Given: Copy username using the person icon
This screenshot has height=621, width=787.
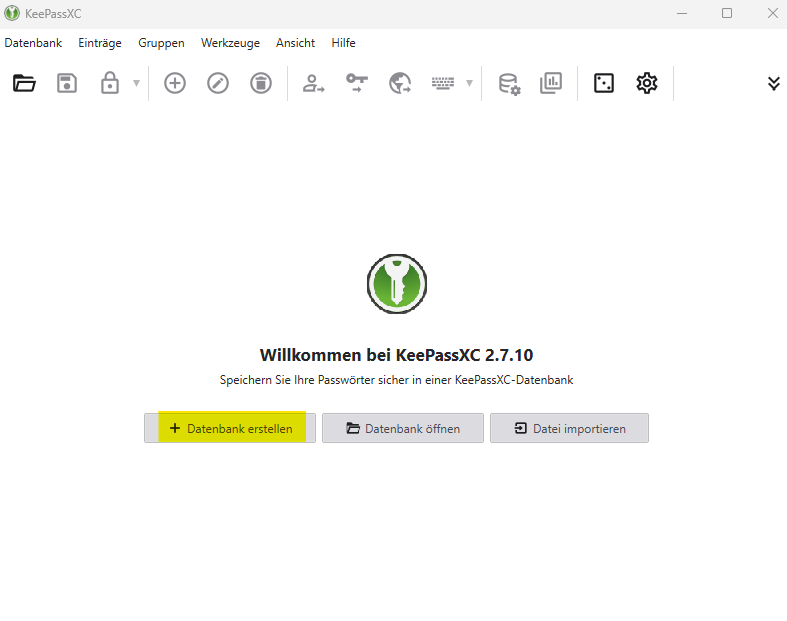Looking at the screenshot, I should click(x=315, y=83).
